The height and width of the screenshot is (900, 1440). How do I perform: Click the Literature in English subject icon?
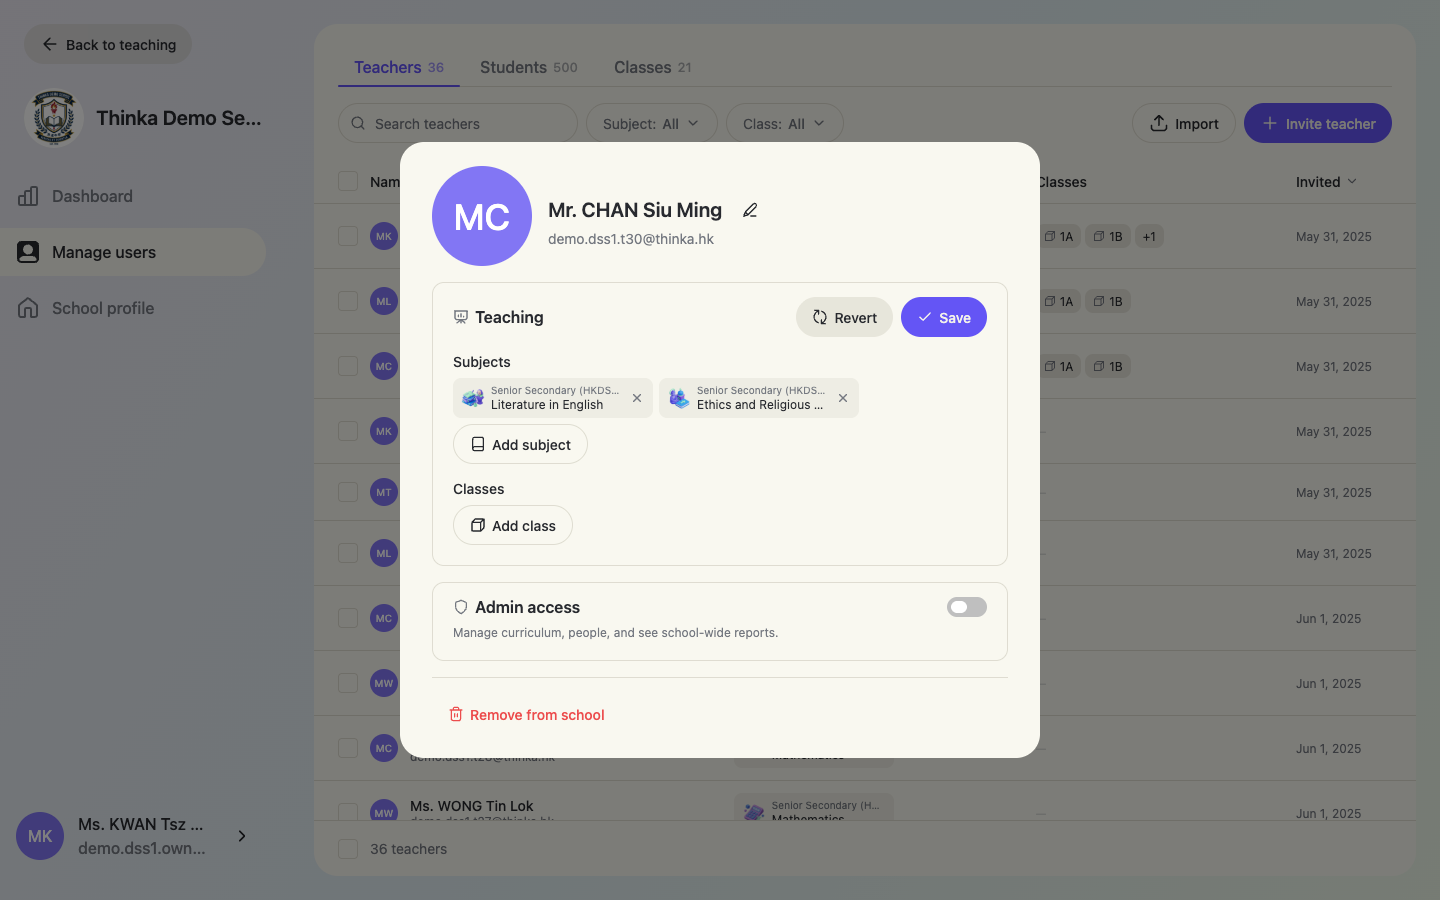473,398
